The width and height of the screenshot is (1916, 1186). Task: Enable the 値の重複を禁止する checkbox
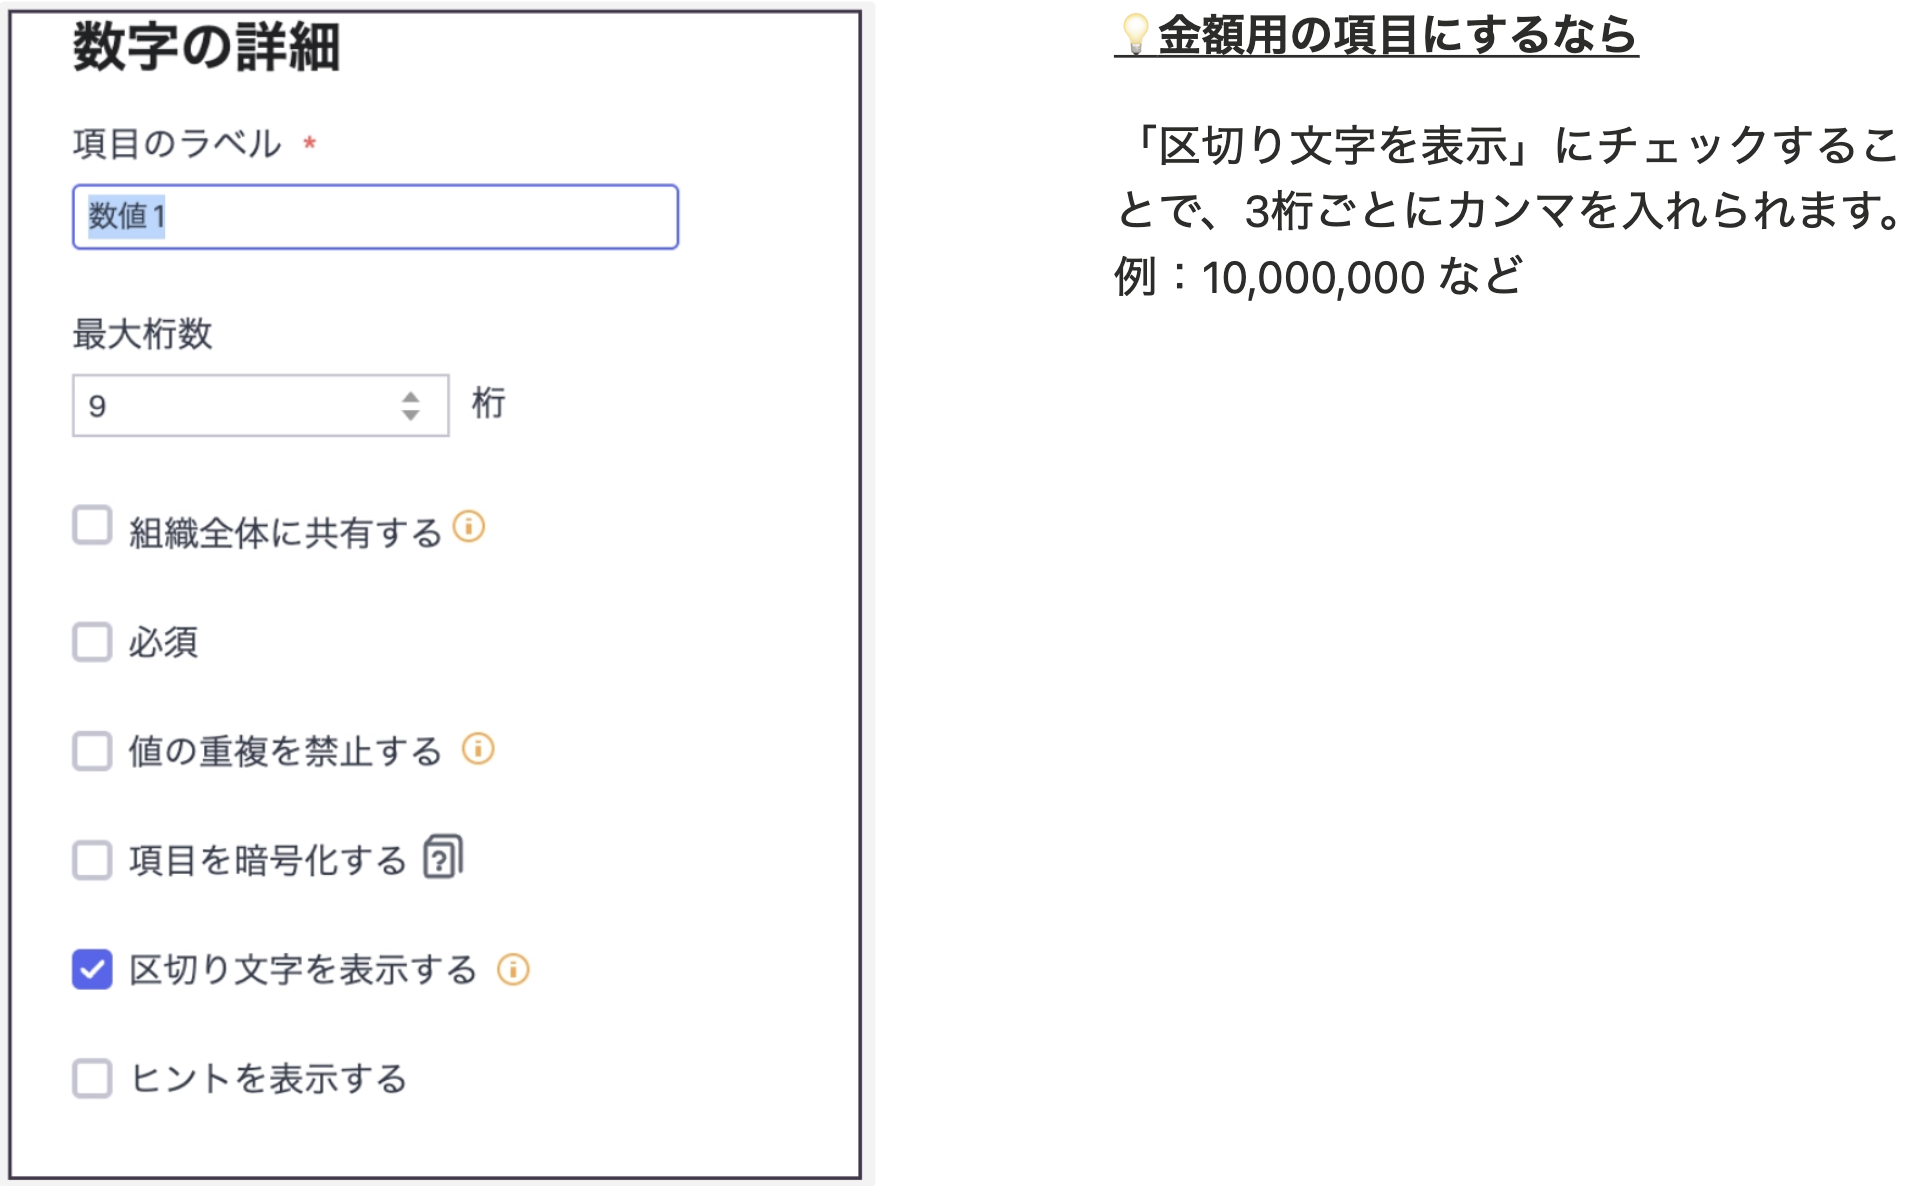point(92,751)
